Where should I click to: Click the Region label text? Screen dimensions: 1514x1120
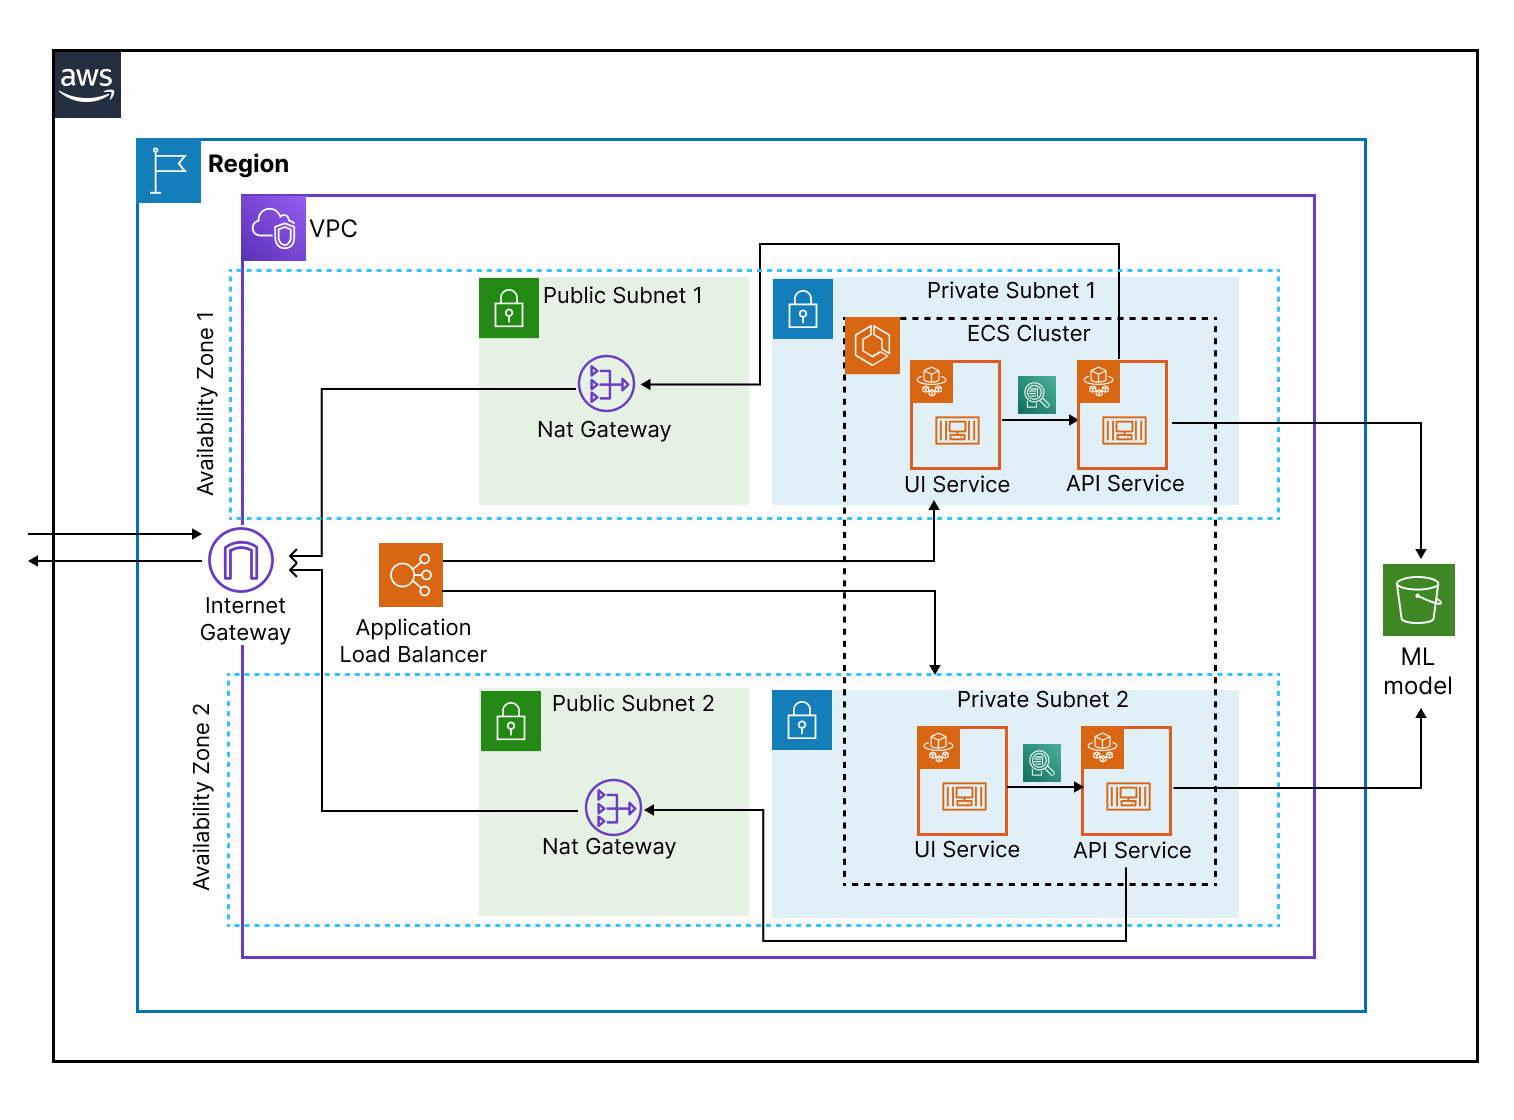(249, 163)
